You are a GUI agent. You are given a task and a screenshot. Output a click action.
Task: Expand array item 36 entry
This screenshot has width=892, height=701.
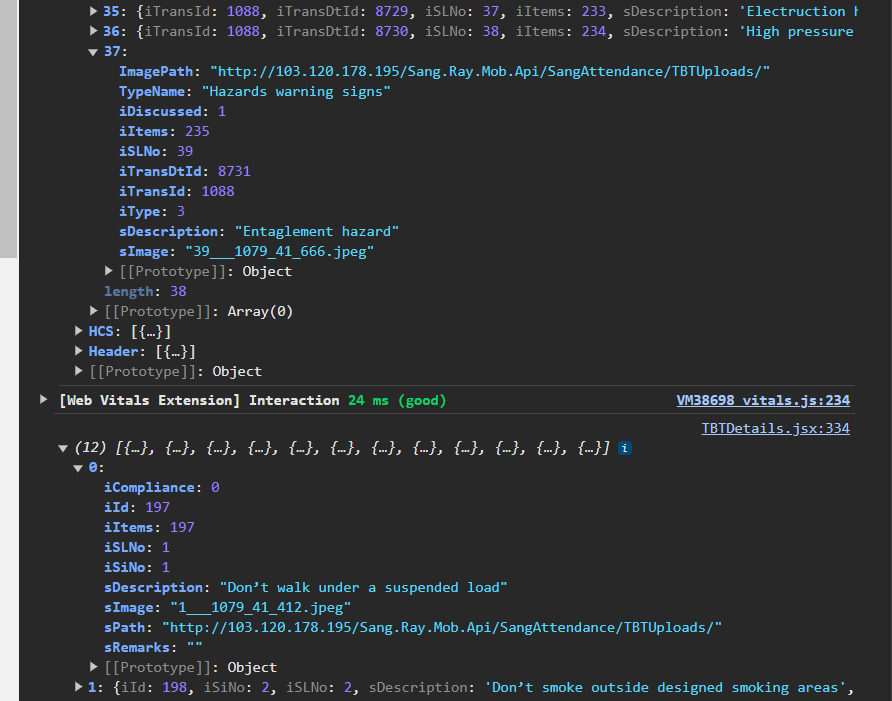coord(94,31)
